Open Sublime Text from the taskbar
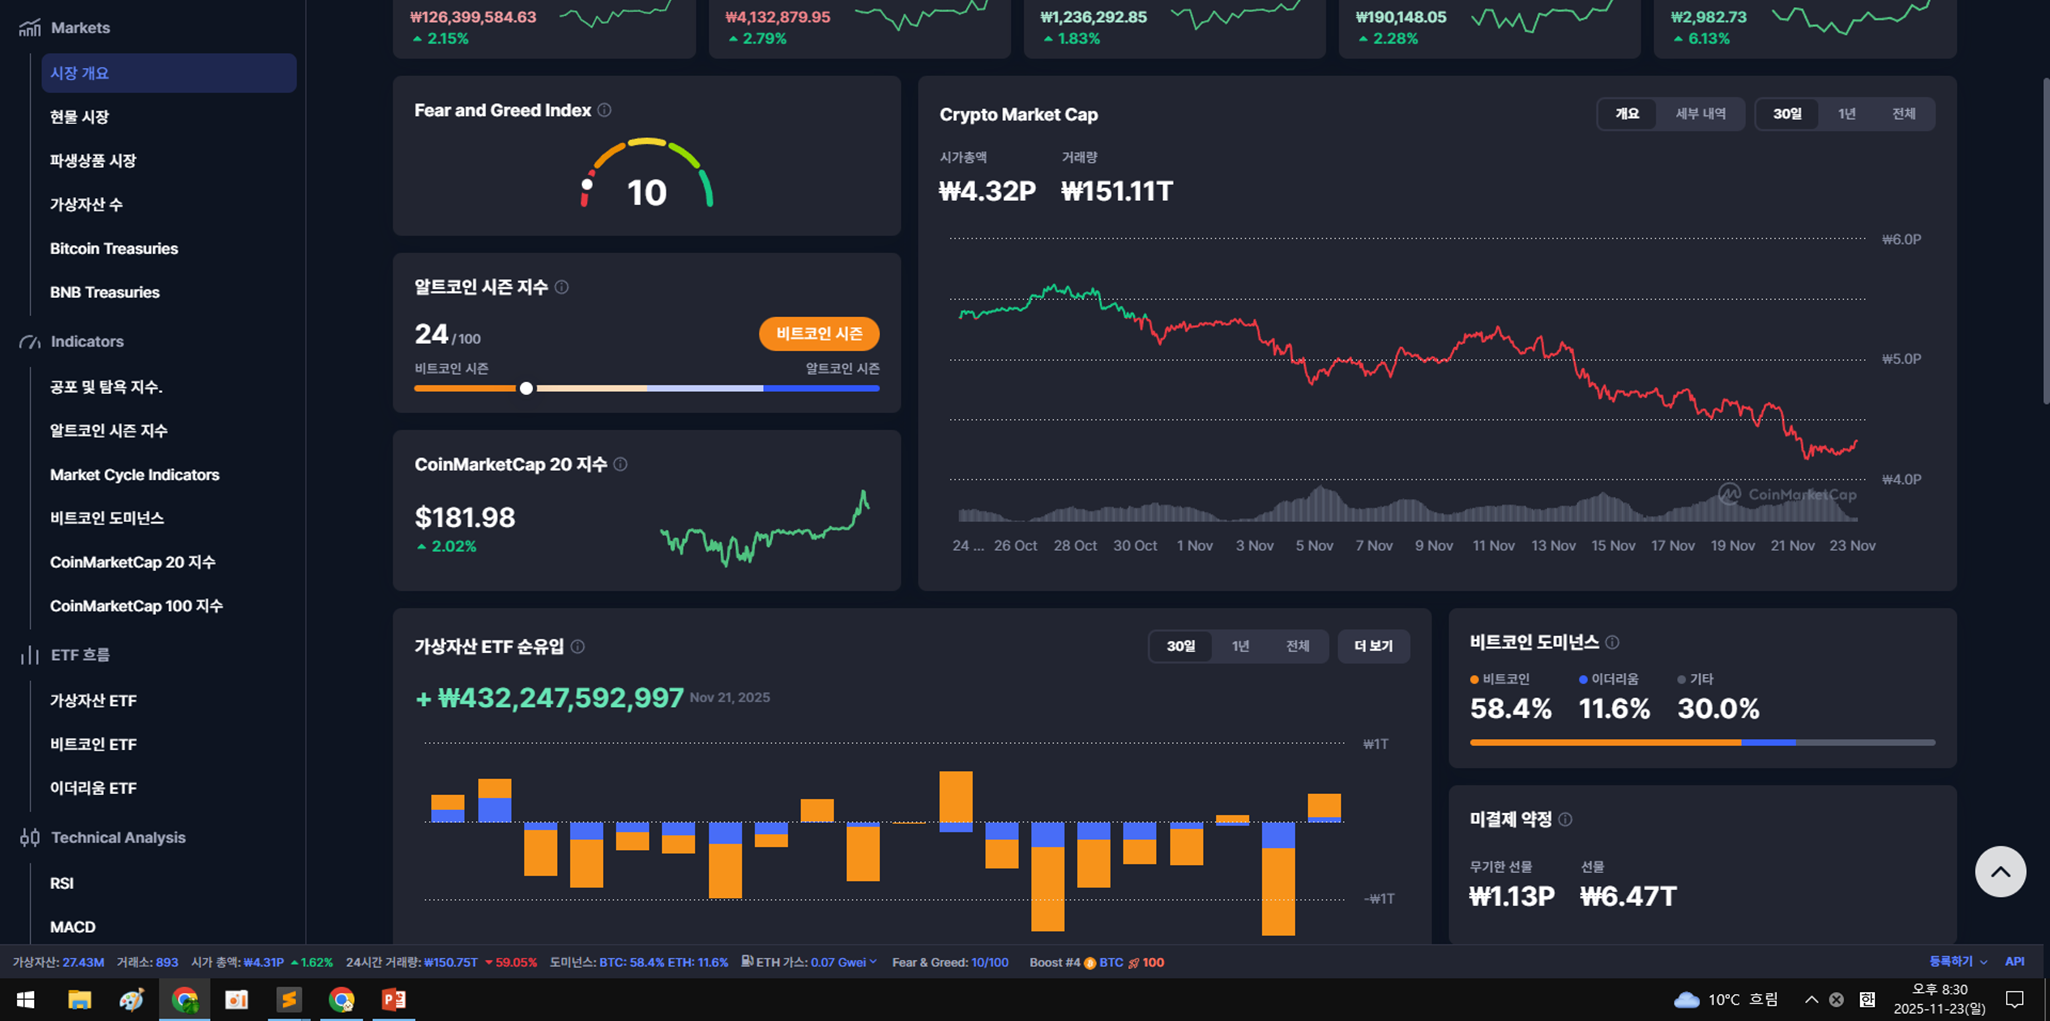Screen dimensions: 2050x1021 tap(289, 999)
